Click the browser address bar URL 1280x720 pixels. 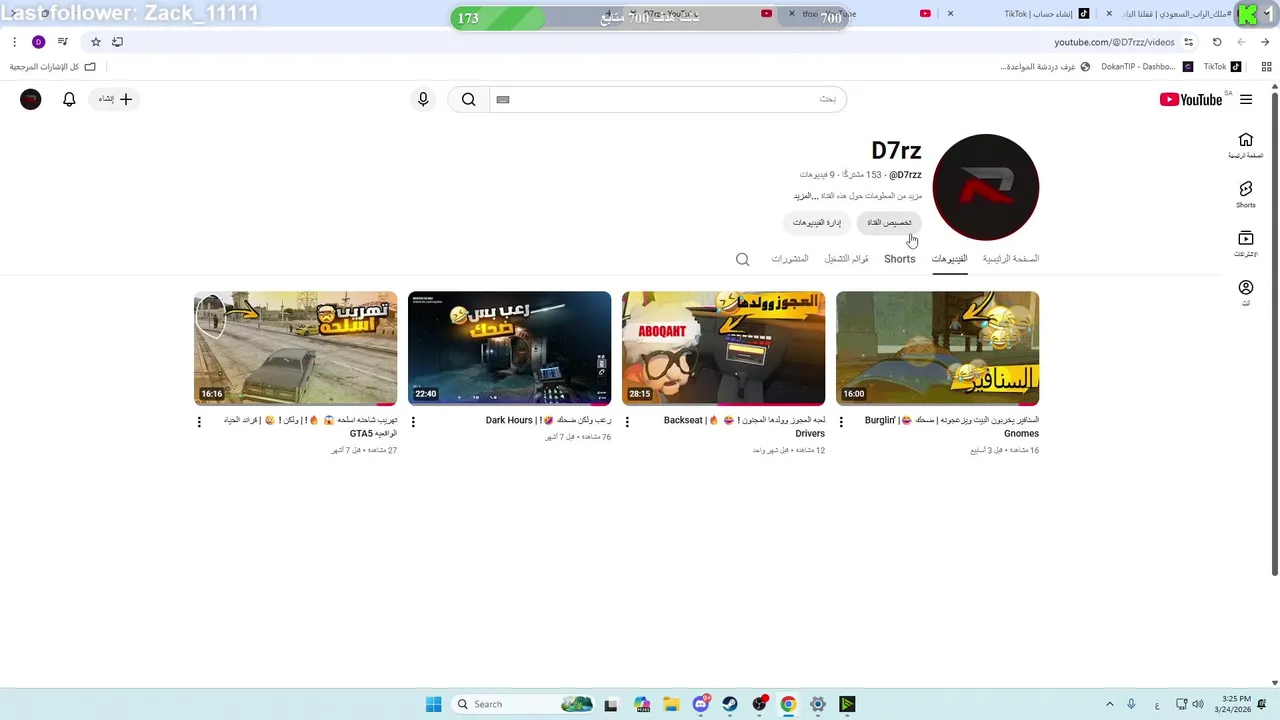[x=1114, y=42]
